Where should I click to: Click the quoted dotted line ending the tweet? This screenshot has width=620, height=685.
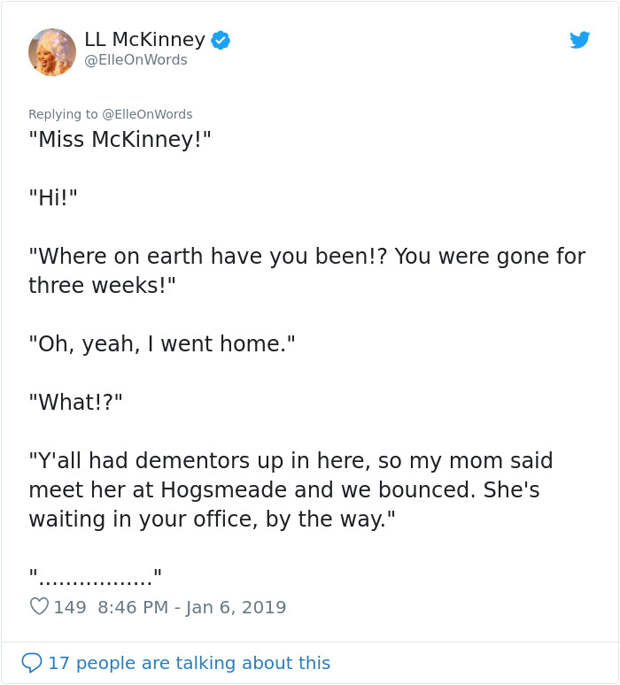[x=95, y=576]
